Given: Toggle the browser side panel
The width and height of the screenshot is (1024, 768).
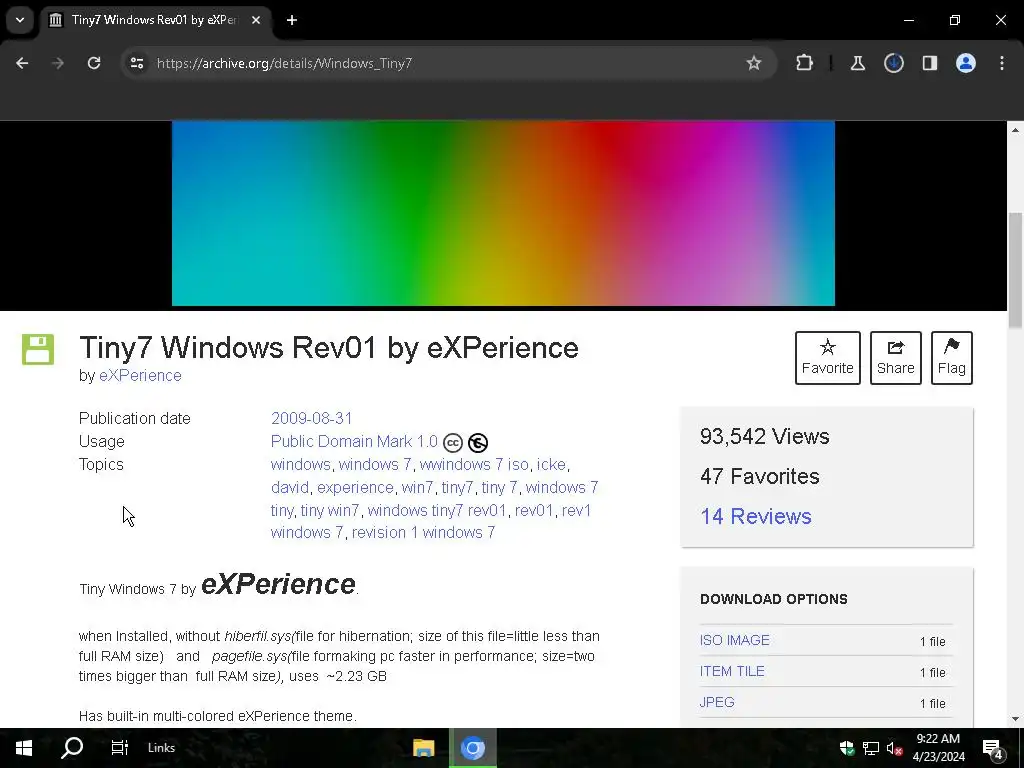Looking at the screenshot, I should [x=929, y=63].
